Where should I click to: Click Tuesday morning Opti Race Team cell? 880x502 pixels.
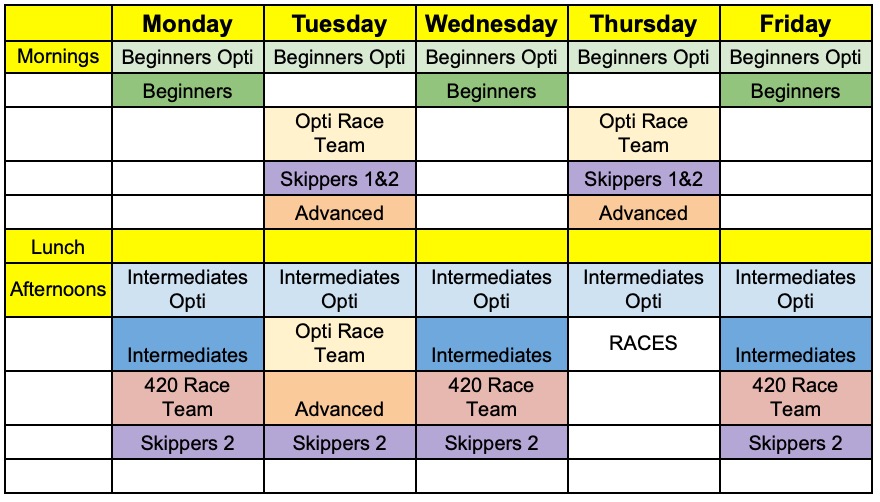340,134
